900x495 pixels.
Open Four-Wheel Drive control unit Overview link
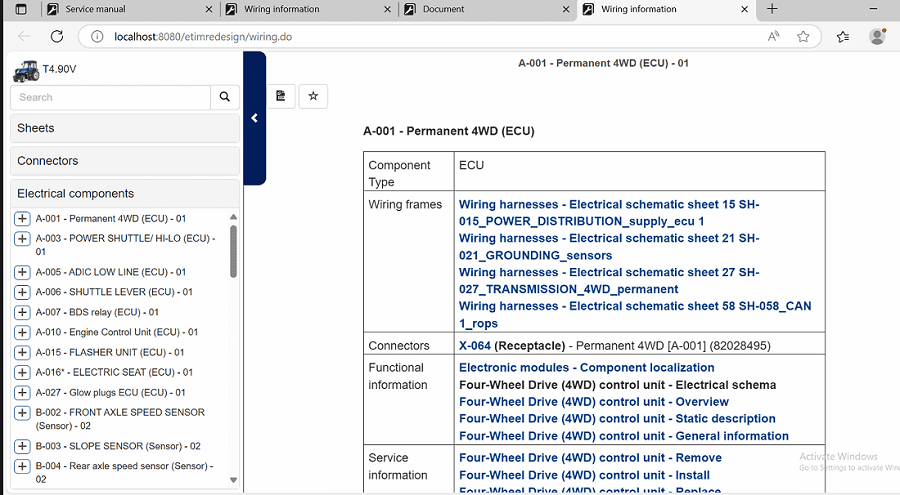click(593, 402)
